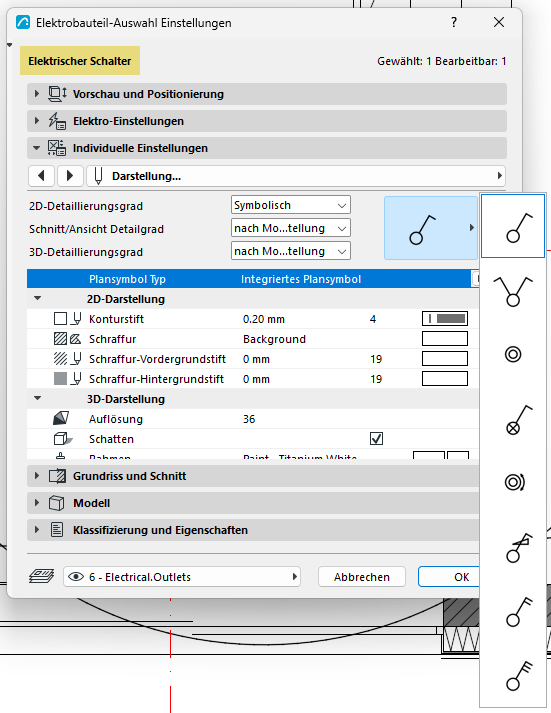Edit the Auflösung value 36
This screenshot has height=713, width=551.
(249, 419)
